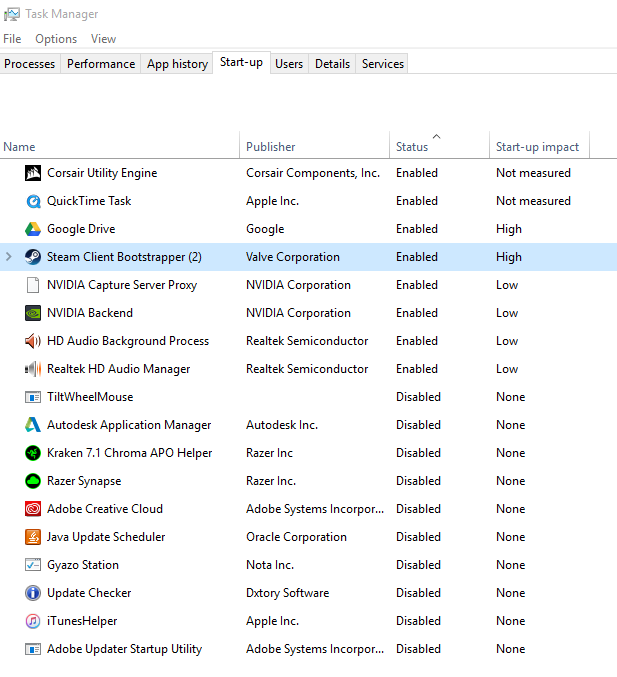
Task: Sort by the Name column header
Action: (120, 146)
